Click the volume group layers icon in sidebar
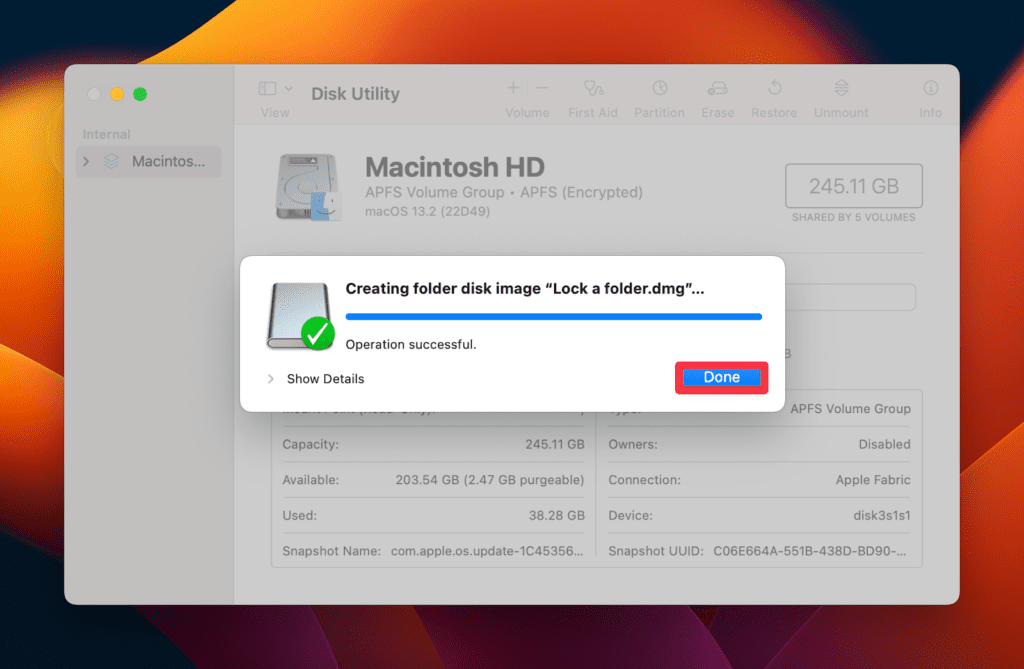Image resolution: width=1024 pixels, height=669 pixels. coord(112,161)
